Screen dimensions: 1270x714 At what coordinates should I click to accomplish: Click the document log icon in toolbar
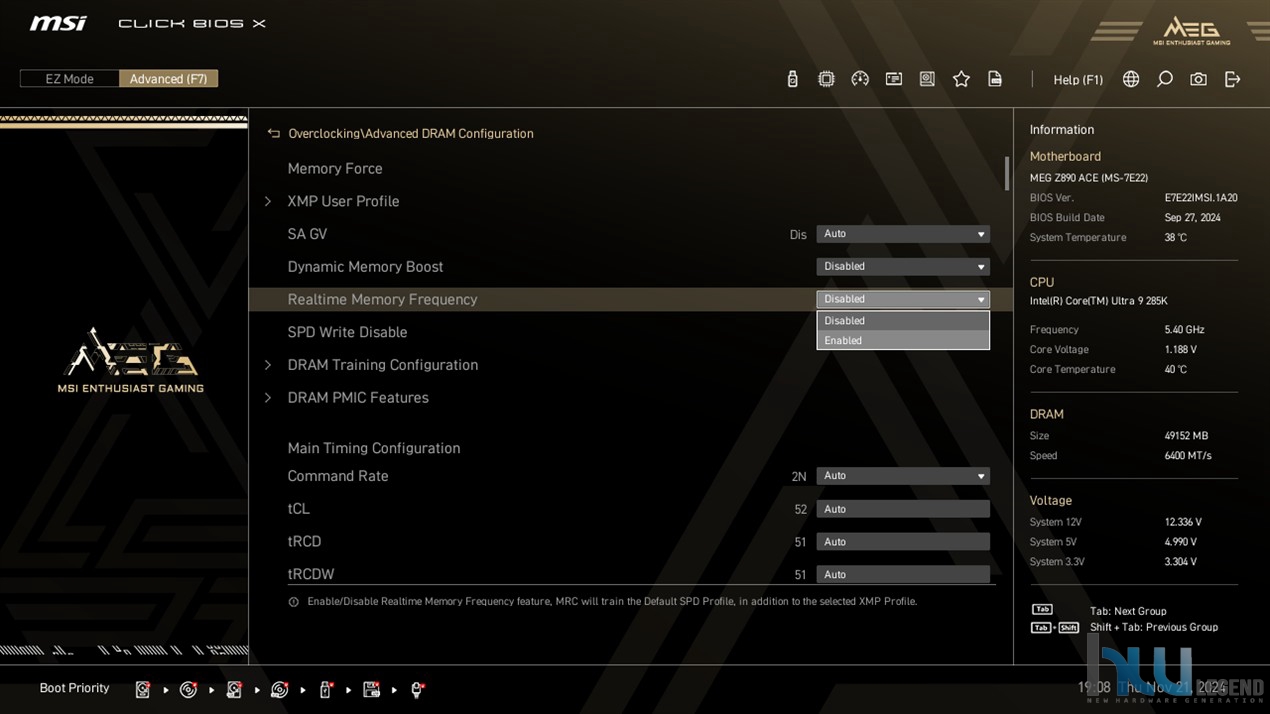pos(995,79)
